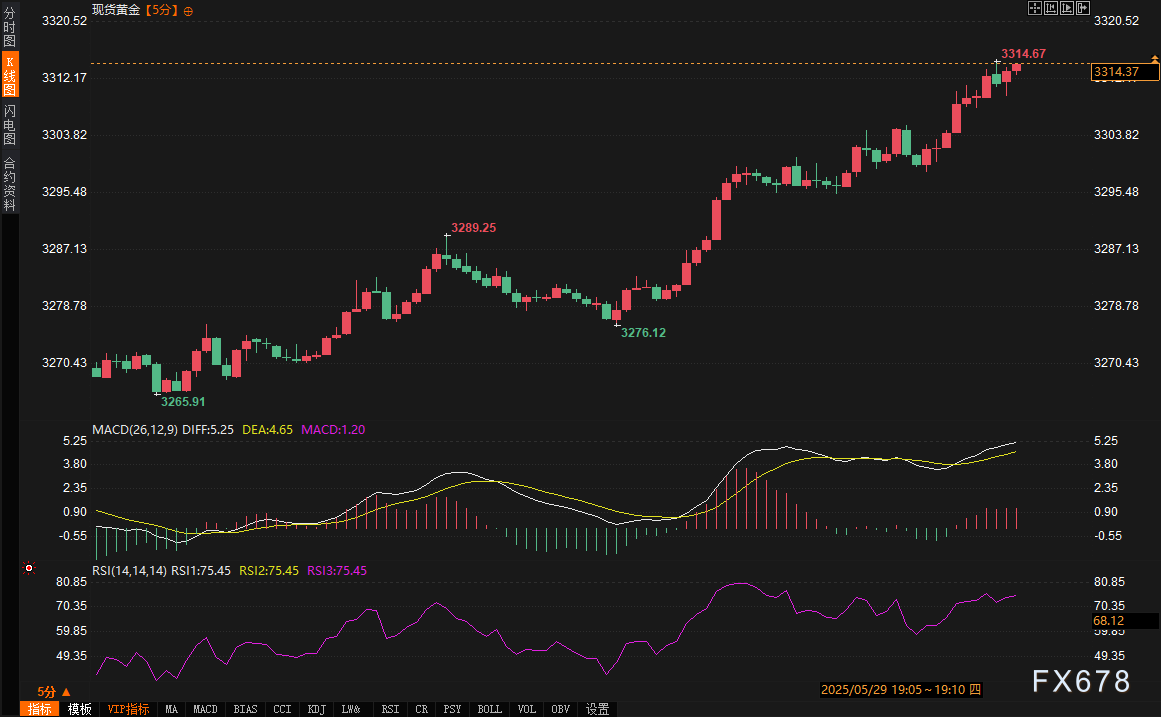Viewport: 1161px width, 717px height.
Task: Click the orange circle-plus icon beside 现货黄金
Action: (190, 10)
